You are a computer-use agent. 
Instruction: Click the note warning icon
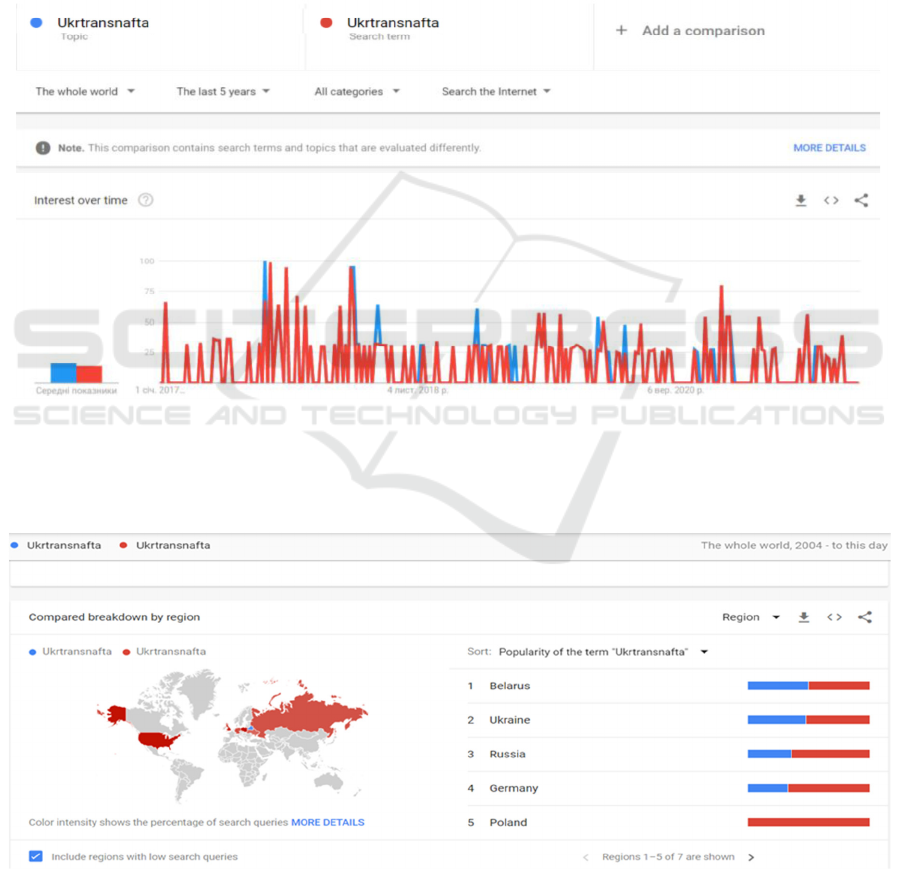click(43, 148)
